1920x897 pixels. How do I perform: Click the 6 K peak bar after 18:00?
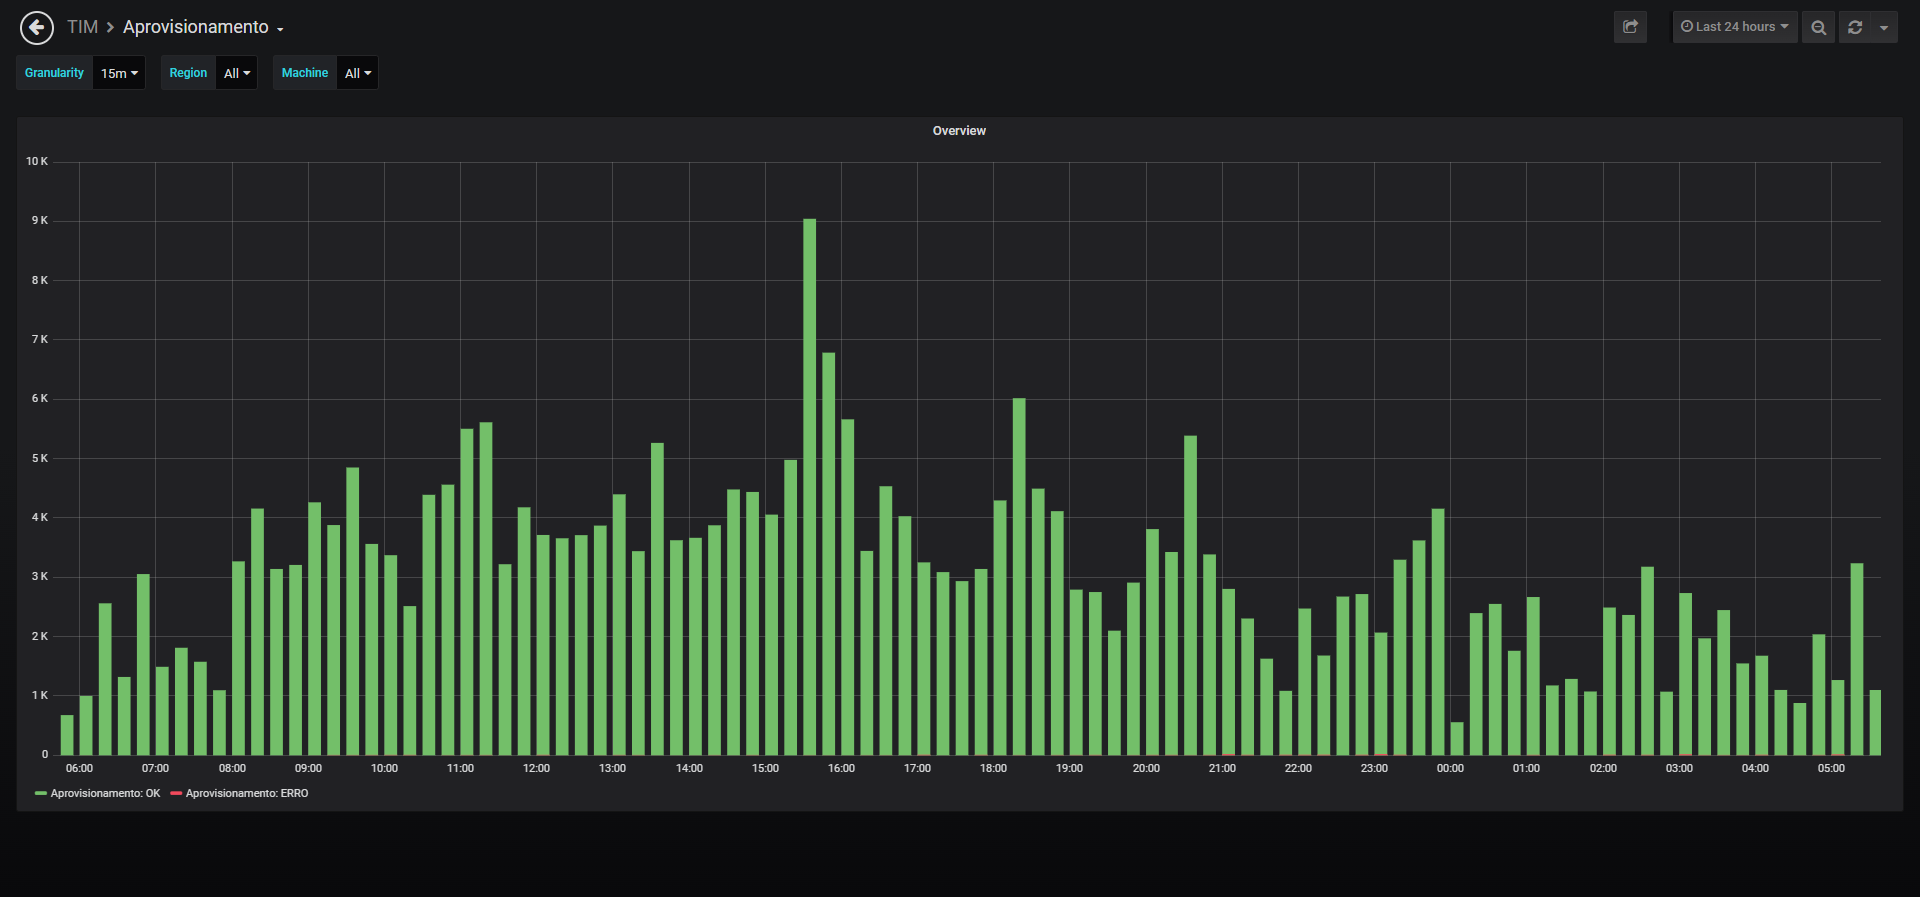(x=1019, y=576)
